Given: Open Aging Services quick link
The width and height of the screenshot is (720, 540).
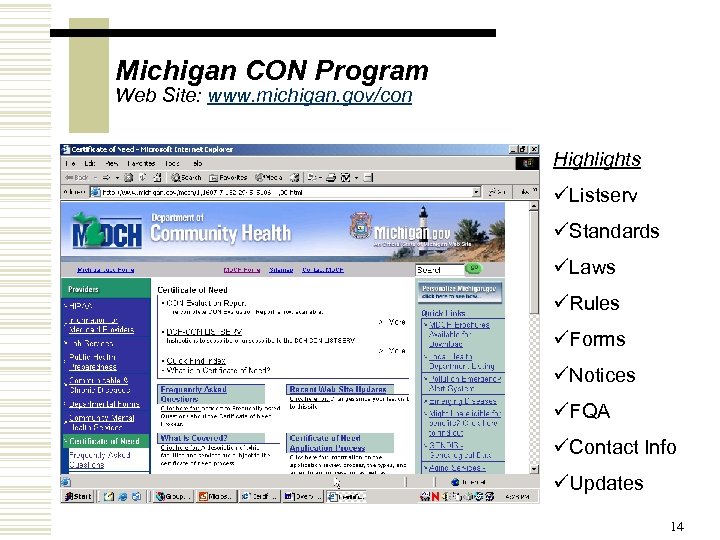Looking at the screenshot, I should click(x=456, y=467).
